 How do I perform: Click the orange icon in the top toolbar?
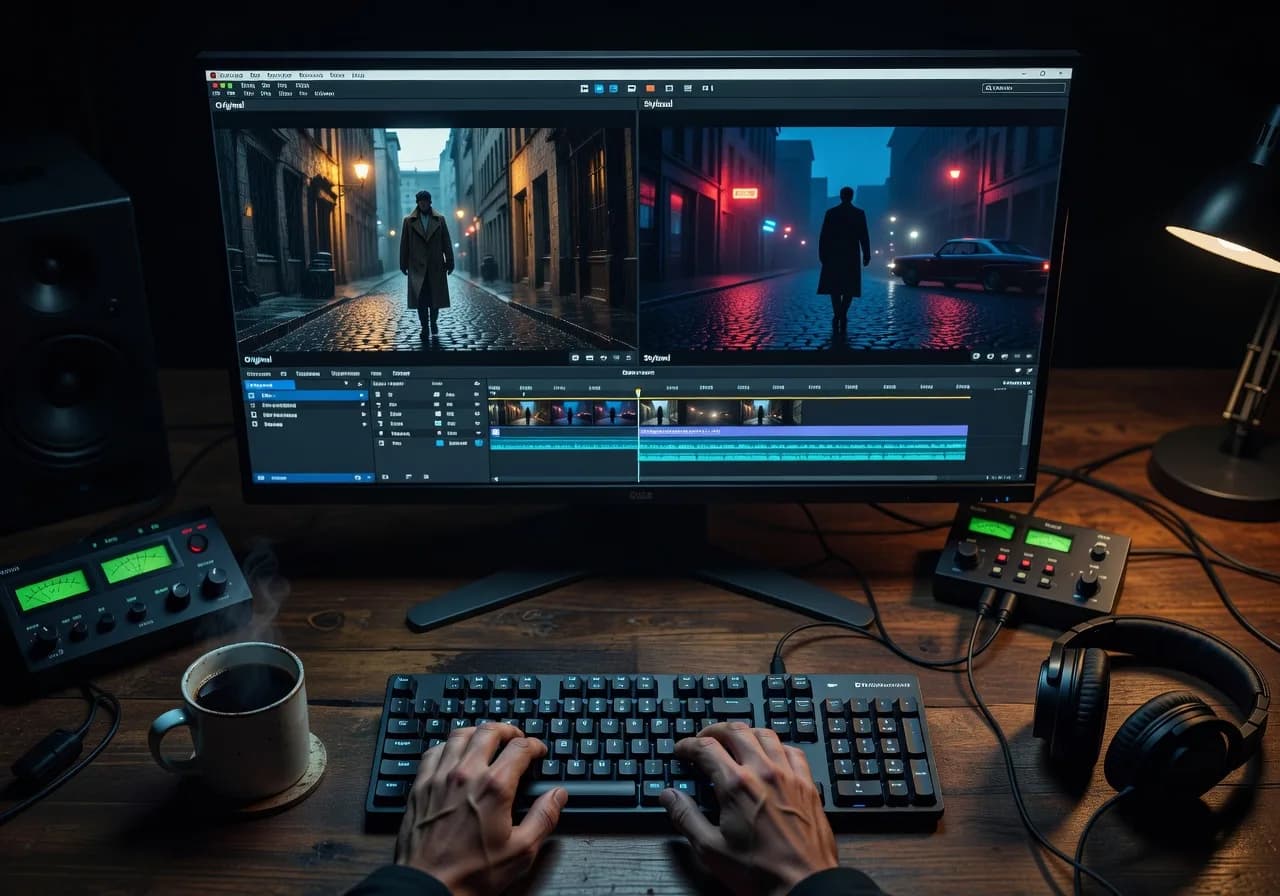(650, 89)
